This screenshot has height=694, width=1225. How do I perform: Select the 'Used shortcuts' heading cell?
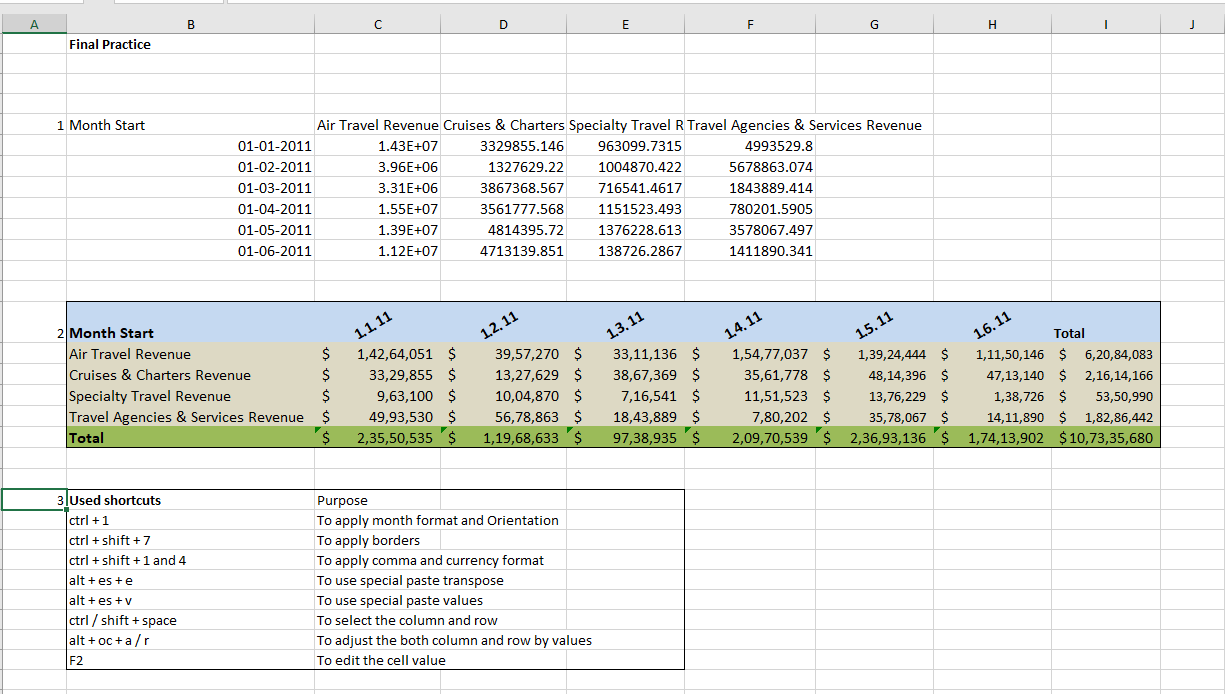pos(191,500)
